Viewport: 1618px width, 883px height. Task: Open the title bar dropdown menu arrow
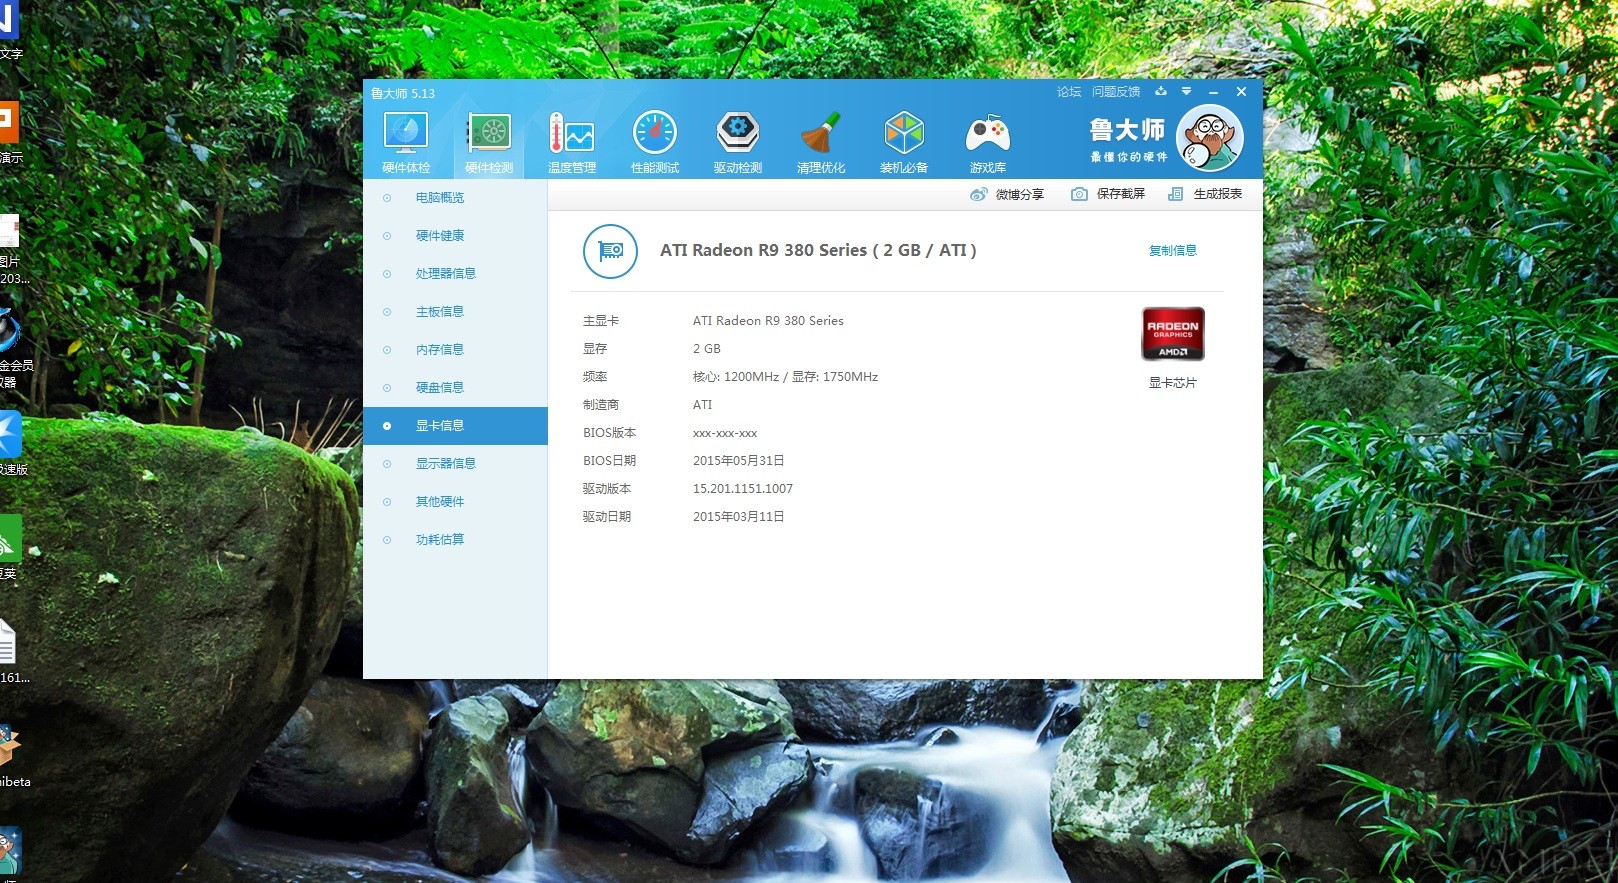tap(1186, 91)
